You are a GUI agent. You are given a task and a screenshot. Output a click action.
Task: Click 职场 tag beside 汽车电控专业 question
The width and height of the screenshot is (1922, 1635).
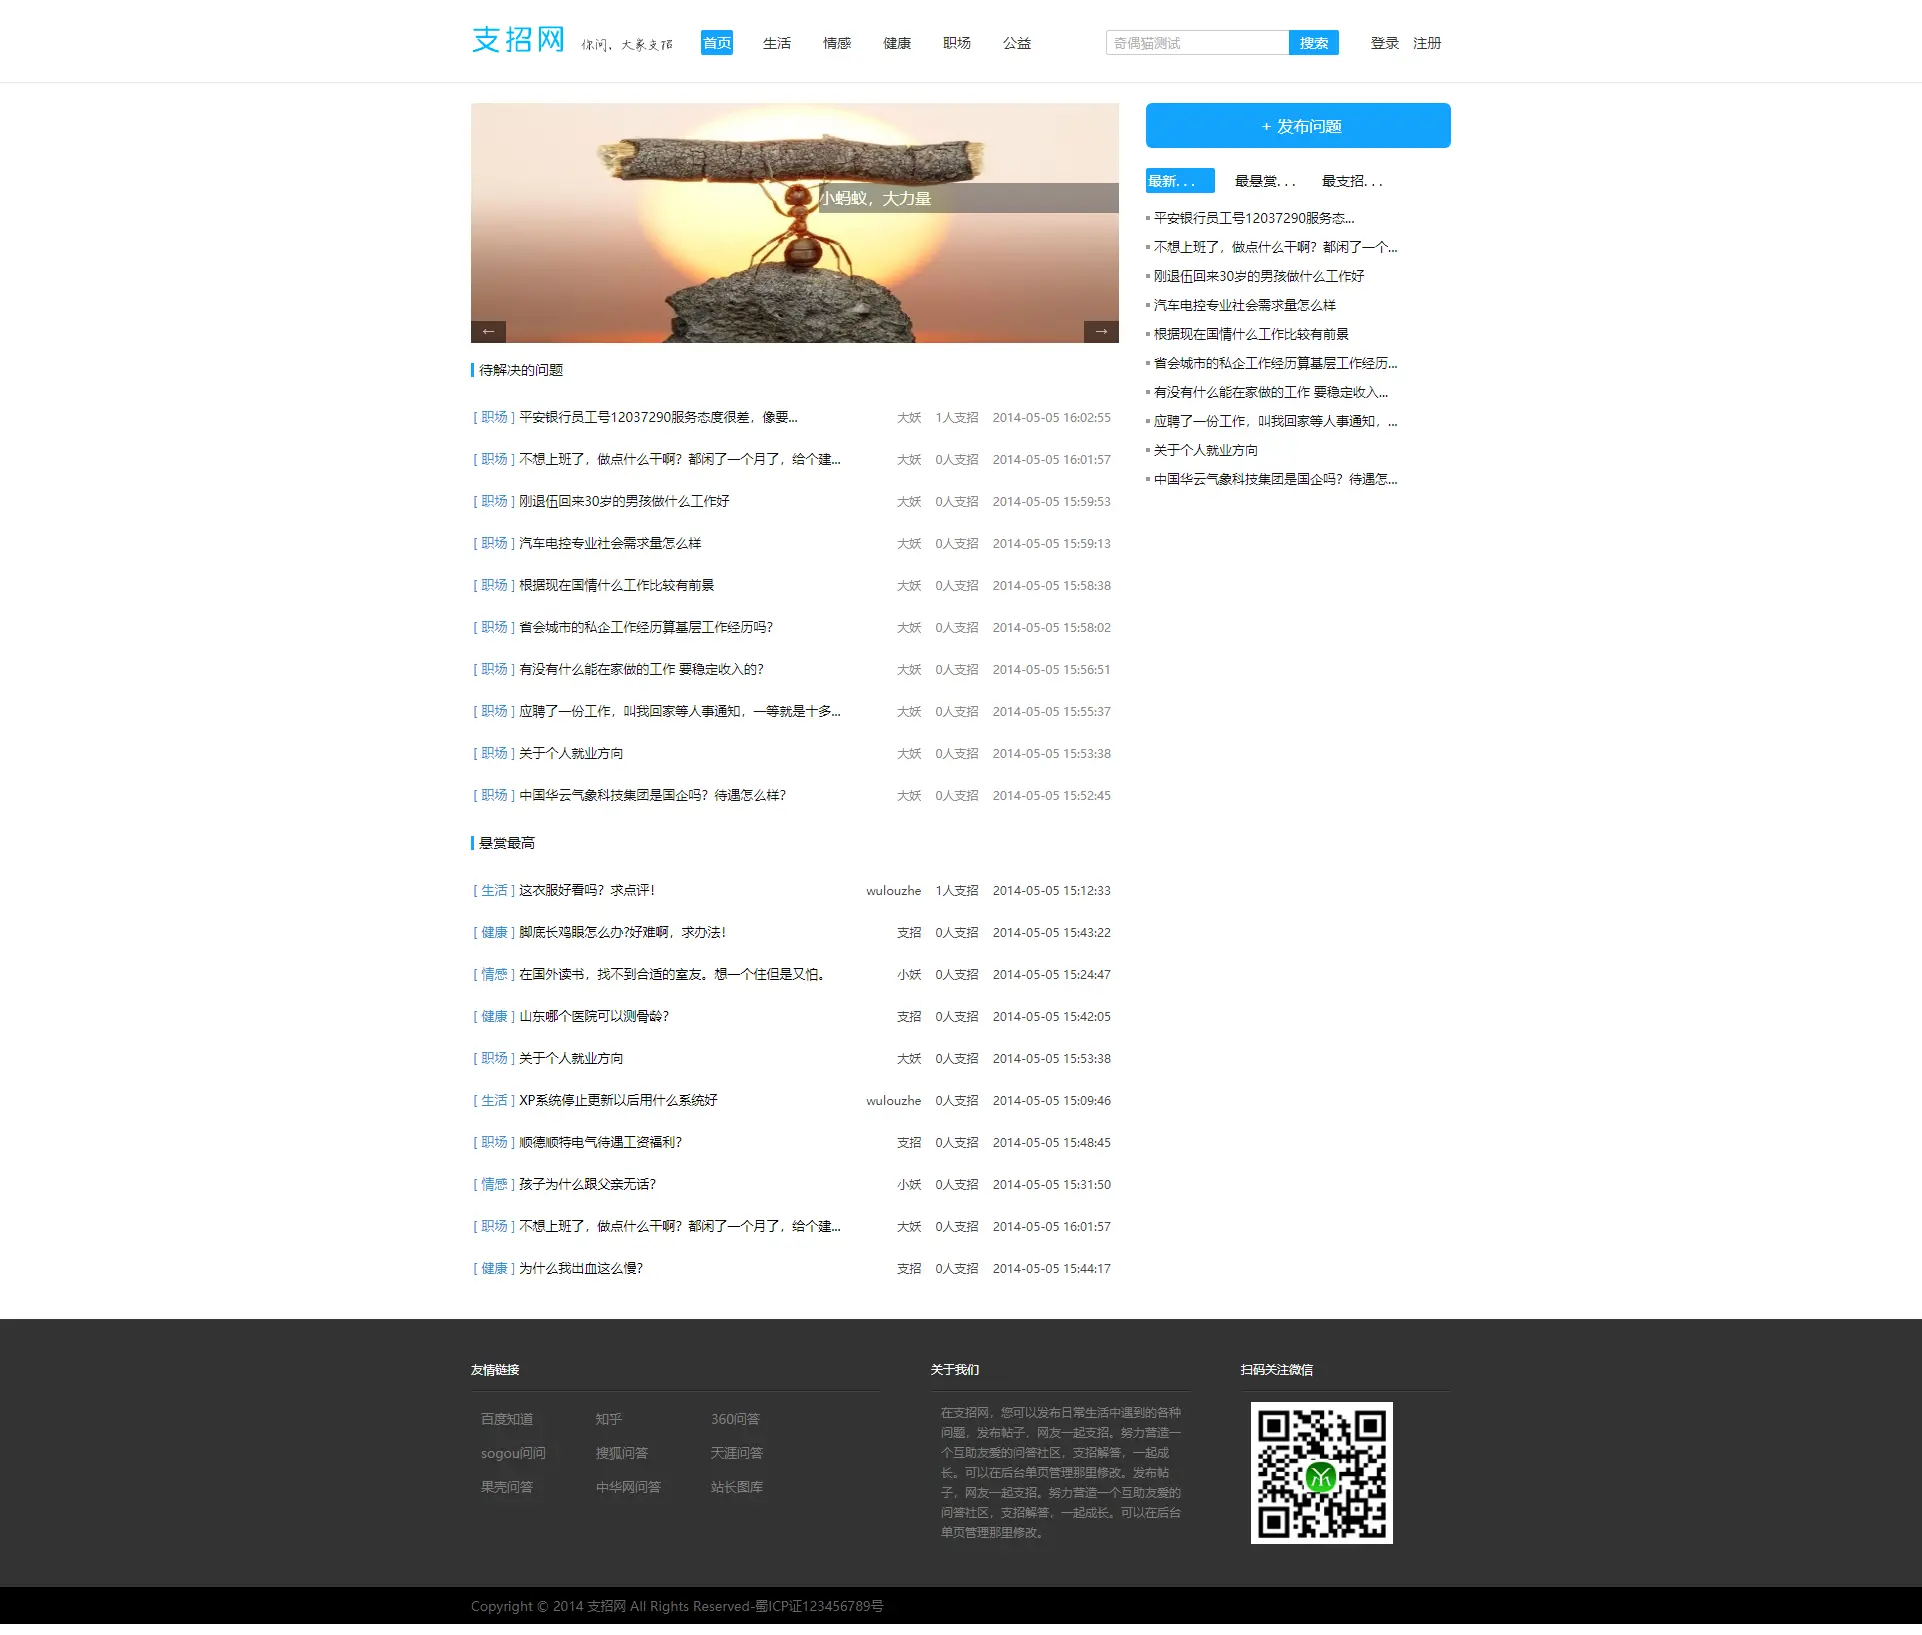point(494,543)
